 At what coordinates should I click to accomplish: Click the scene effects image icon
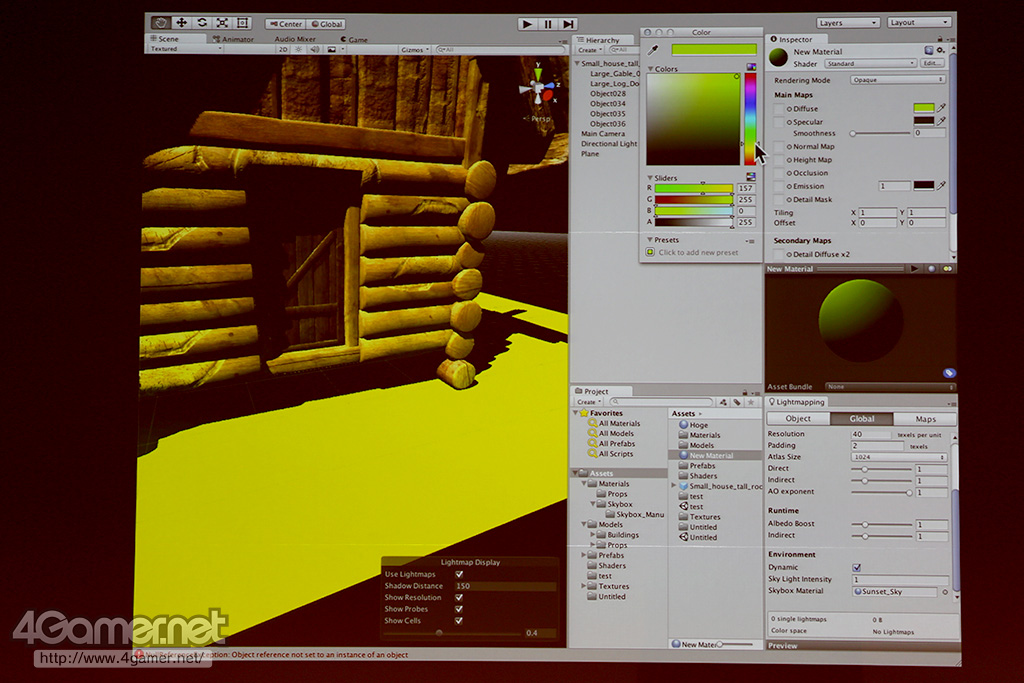332,49
